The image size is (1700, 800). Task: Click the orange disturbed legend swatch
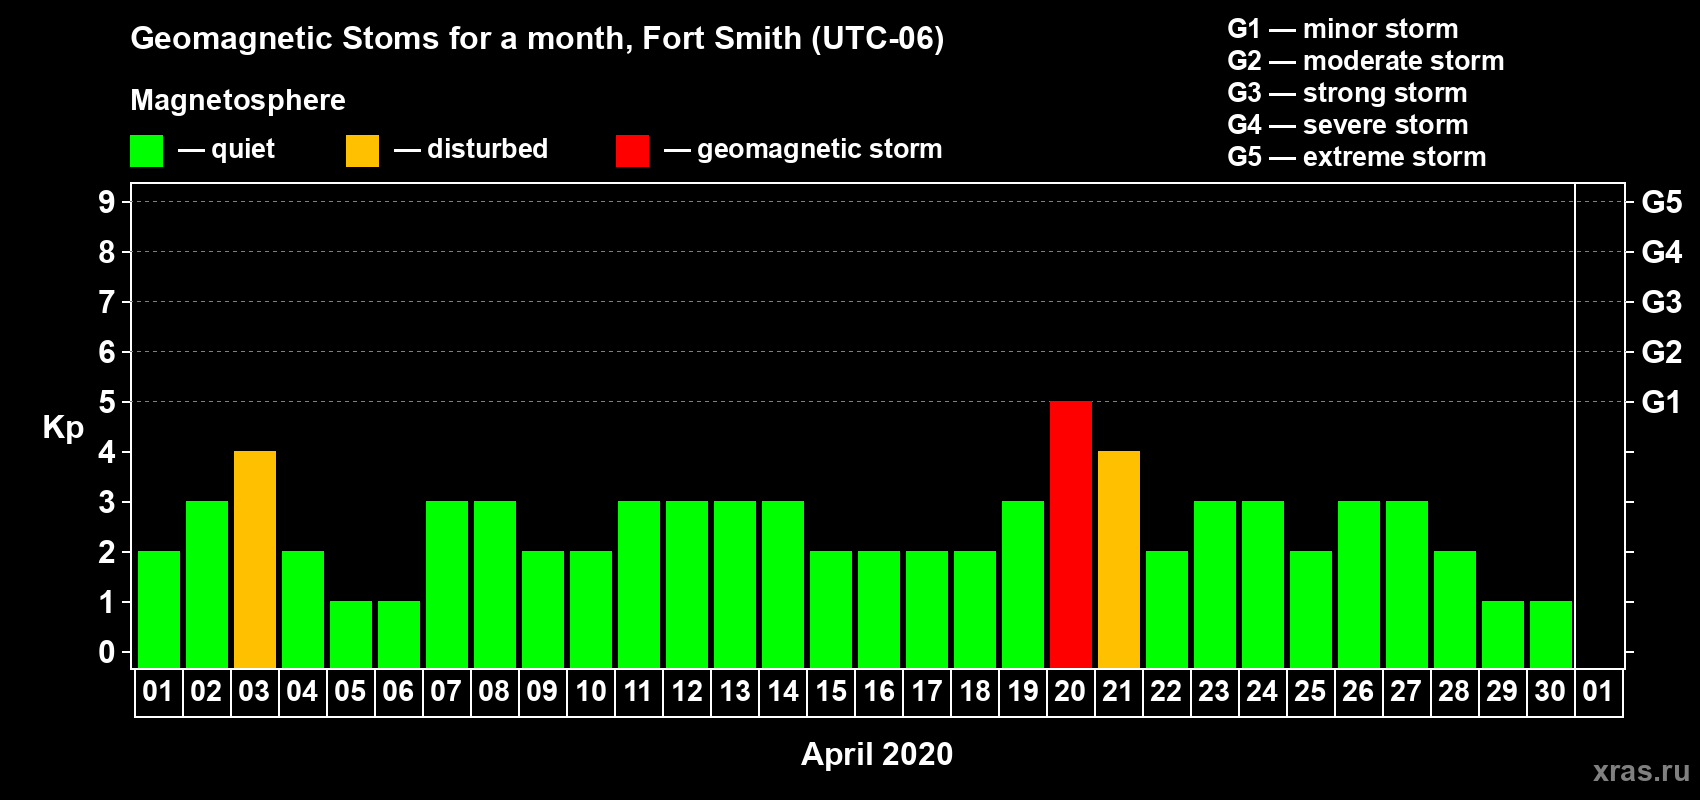(x=362, y=151)
